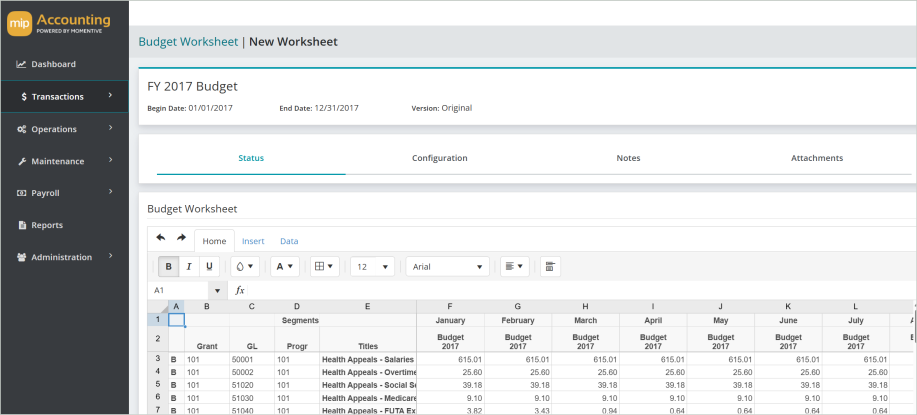Image resolution: width=917 pixels, height=415 pixels.
Task: Click the Budget Worksheet breadcrumb link
Action: coord(187,42)
